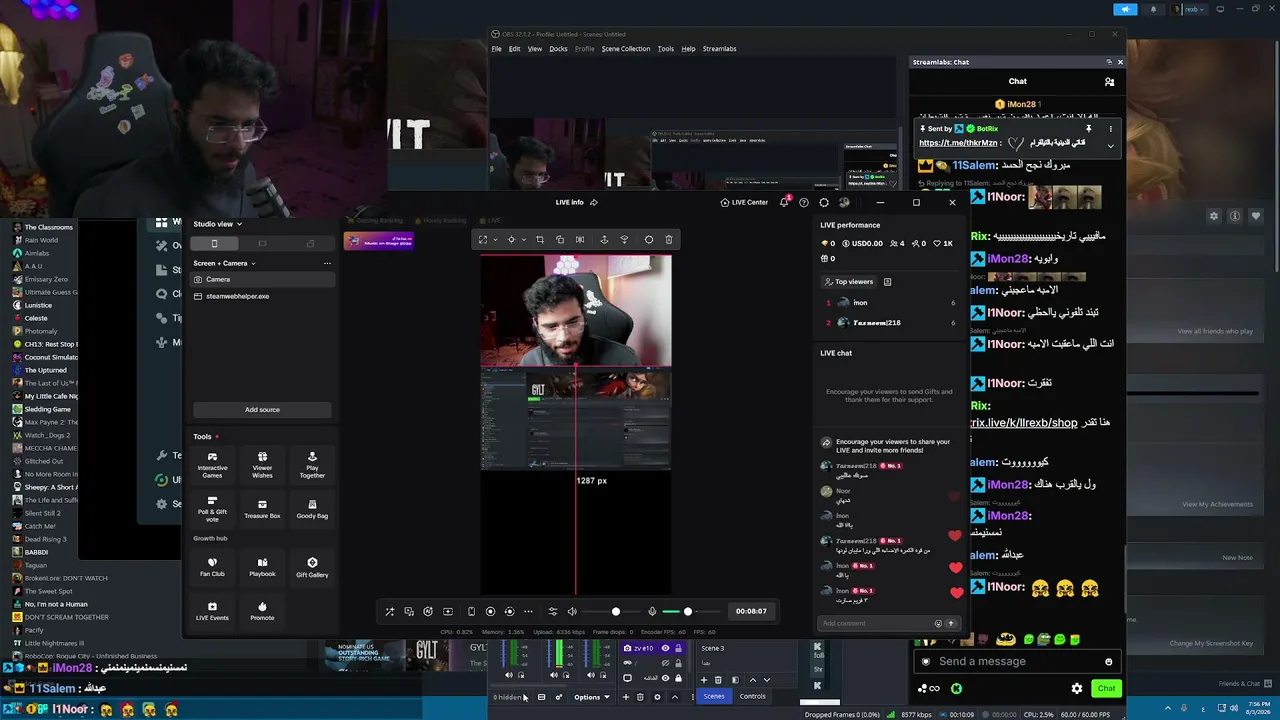Screen dimensions: 1280x720
Task: Select the Camera source in list
Action: click(262, 280)
